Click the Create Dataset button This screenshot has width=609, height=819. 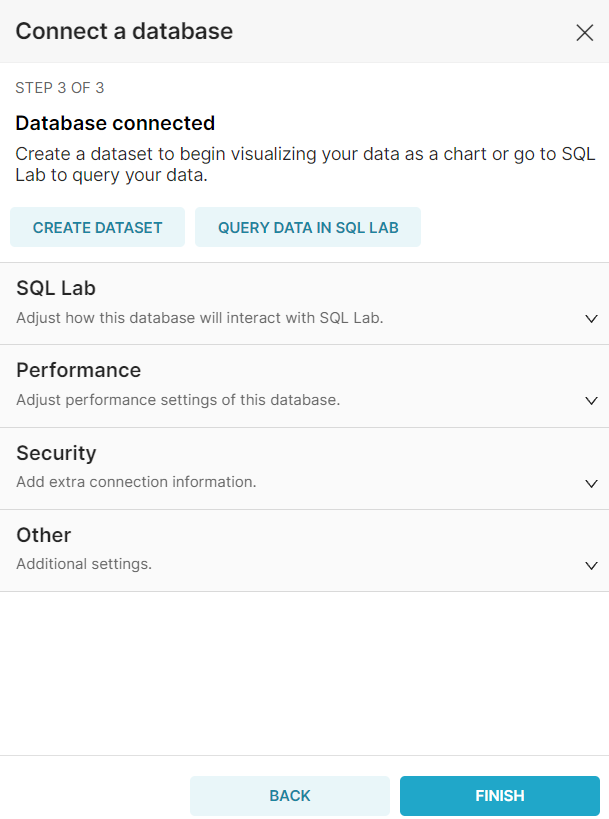pos(97,227)
